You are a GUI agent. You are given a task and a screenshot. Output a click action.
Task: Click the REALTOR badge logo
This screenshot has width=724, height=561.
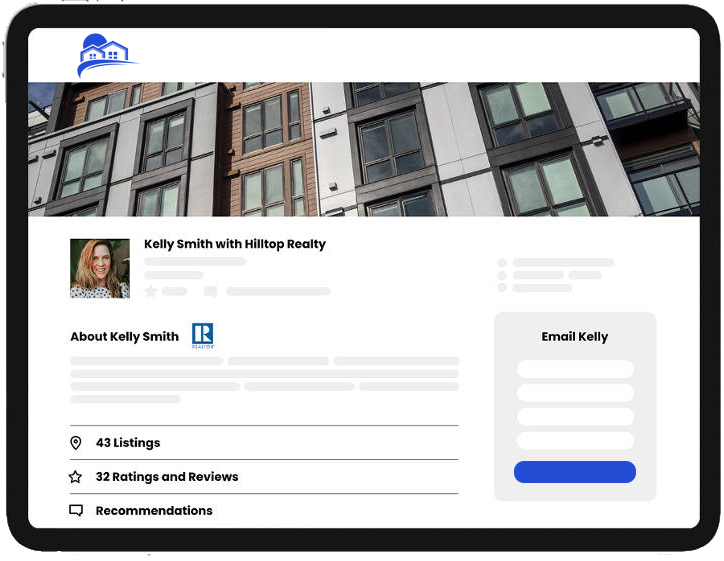(202, 336)
